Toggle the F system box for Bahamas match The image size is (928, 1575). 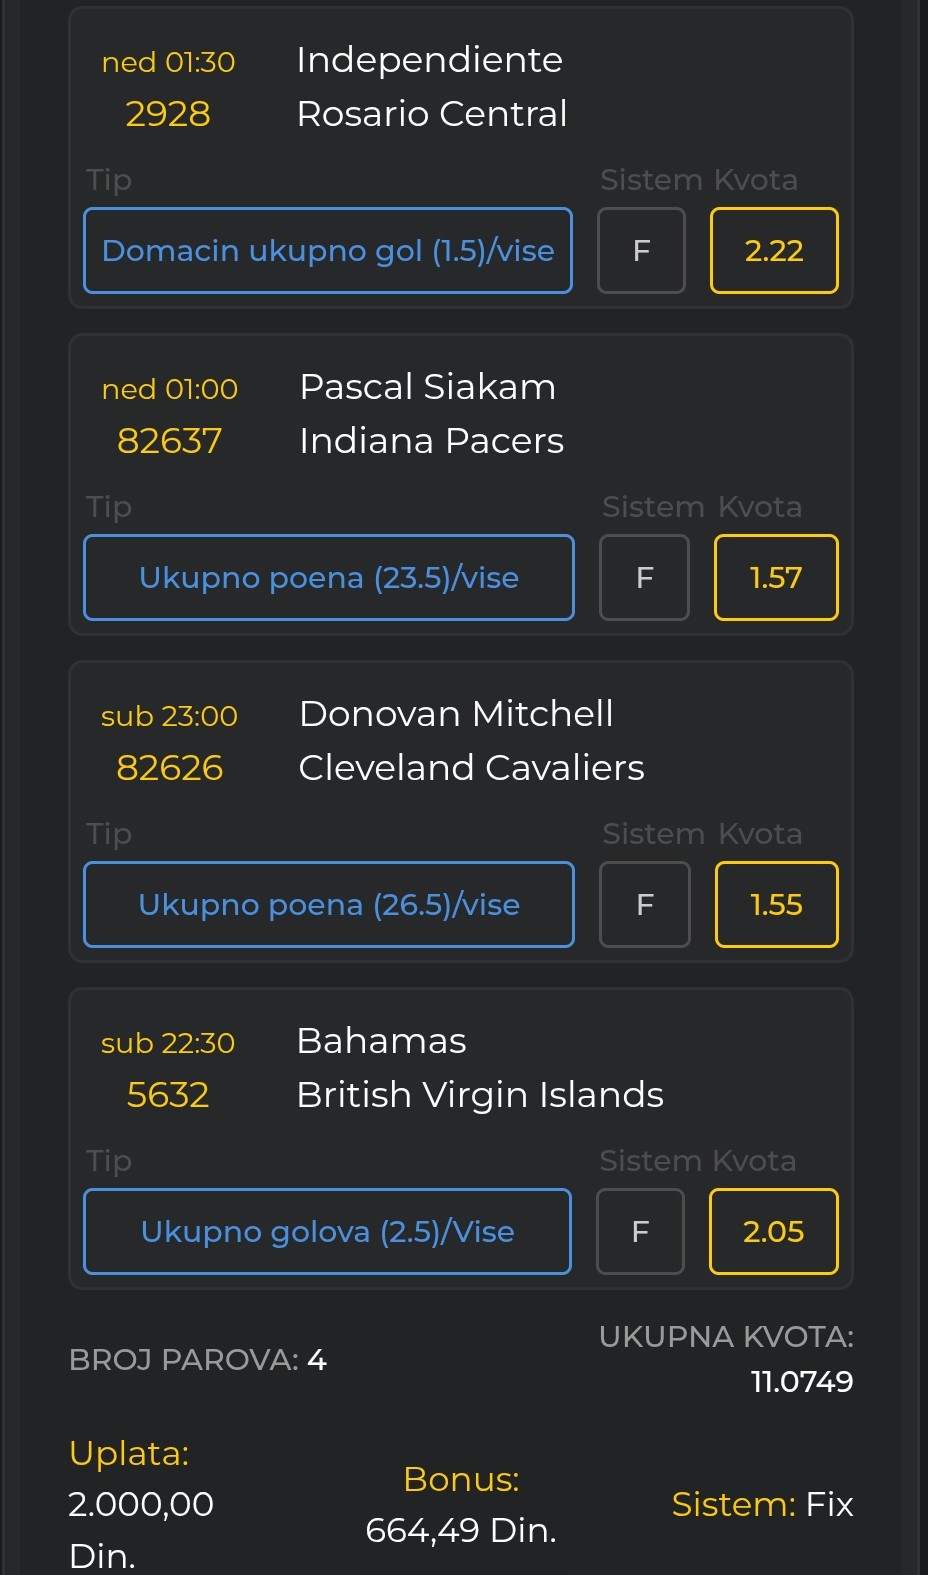[640, 1232]
